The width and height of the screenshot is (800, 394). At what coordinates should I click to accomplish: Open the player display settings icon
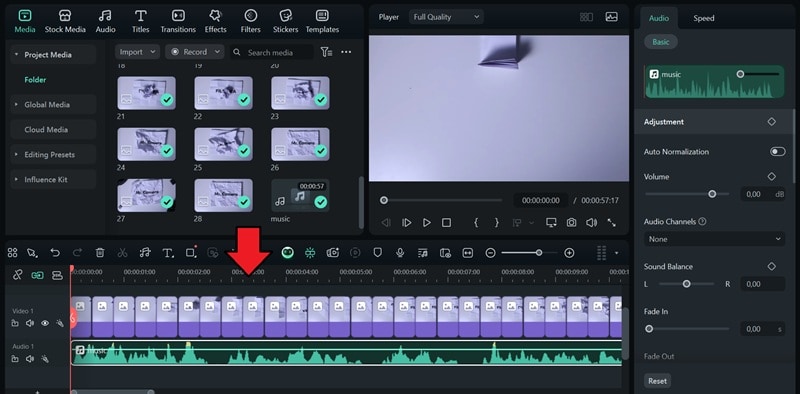pos(551,223)
